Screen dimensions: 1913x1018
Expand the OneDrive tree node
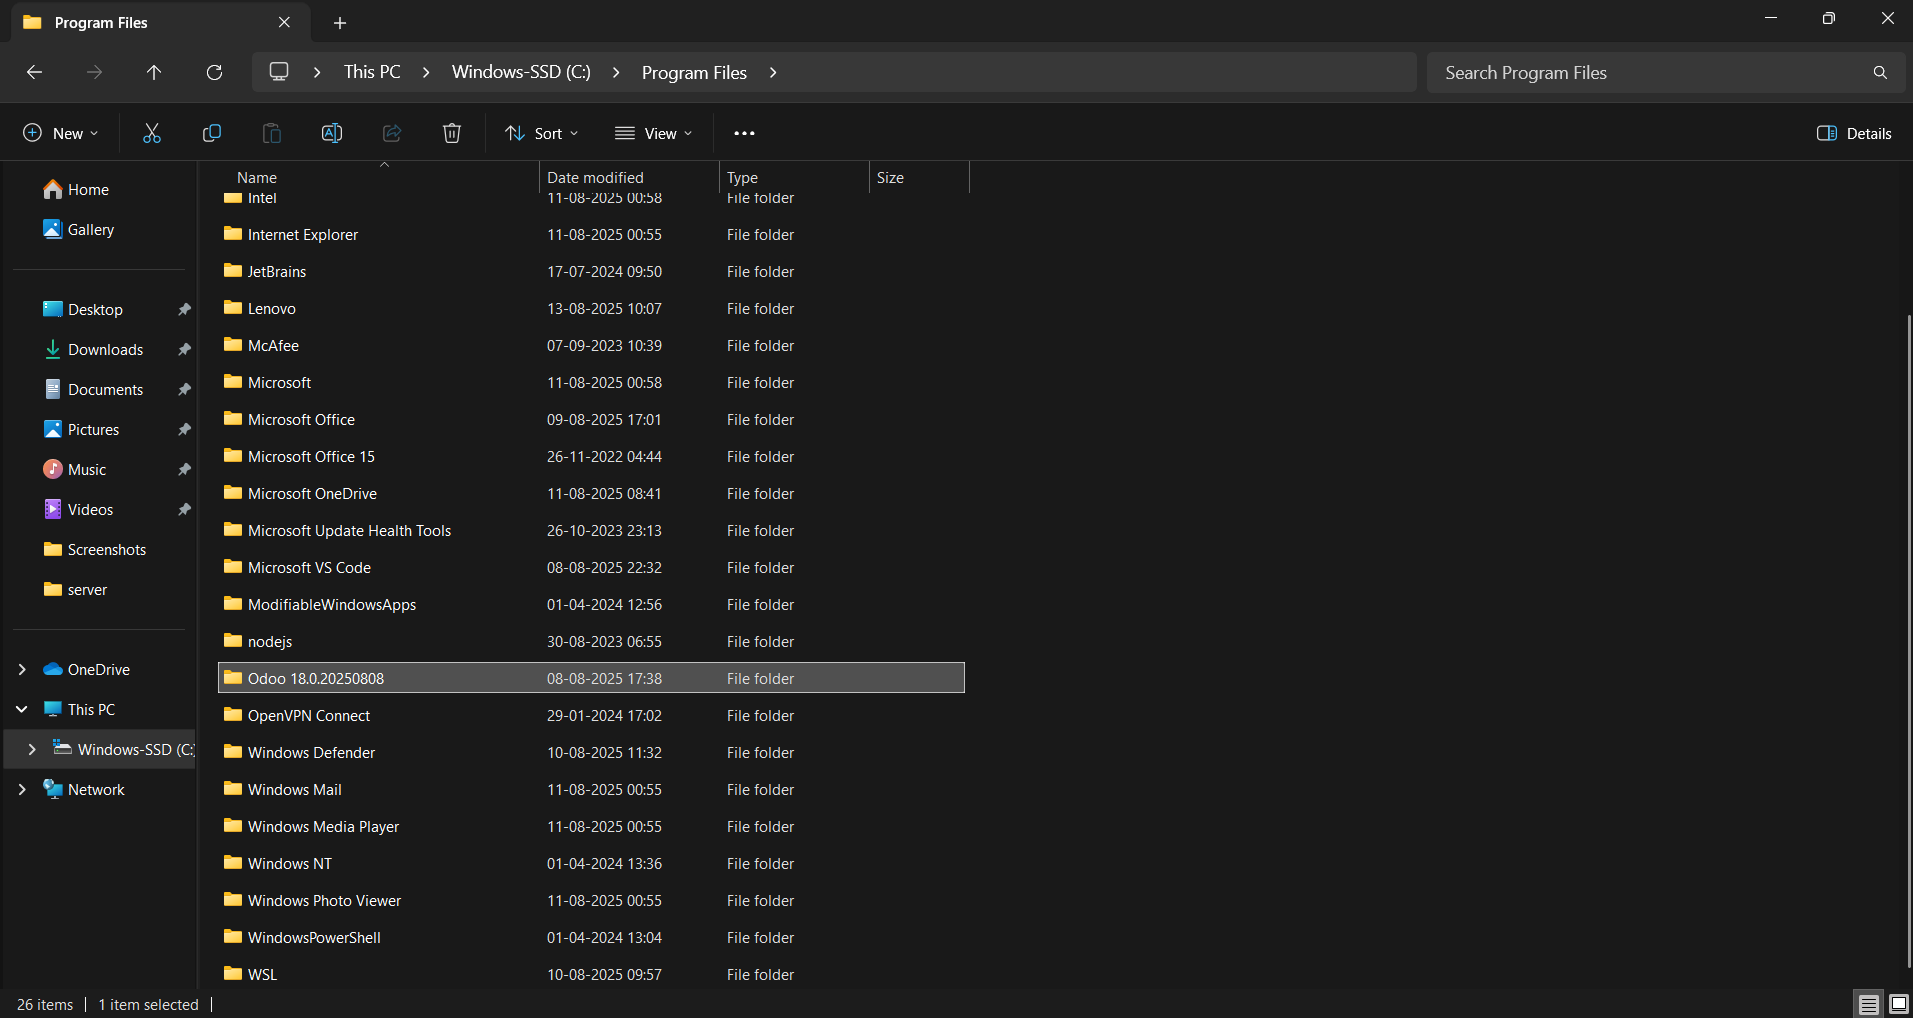pyautogui.click(x=22, y=670)
